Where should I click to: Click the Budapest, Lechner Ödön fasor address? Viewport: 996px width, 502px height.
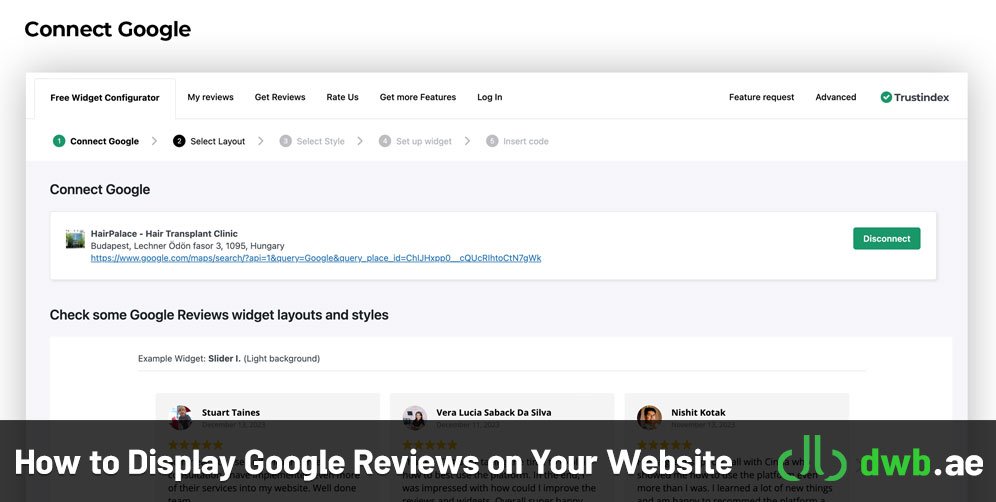pyautogui.click(x=187, y=245)
